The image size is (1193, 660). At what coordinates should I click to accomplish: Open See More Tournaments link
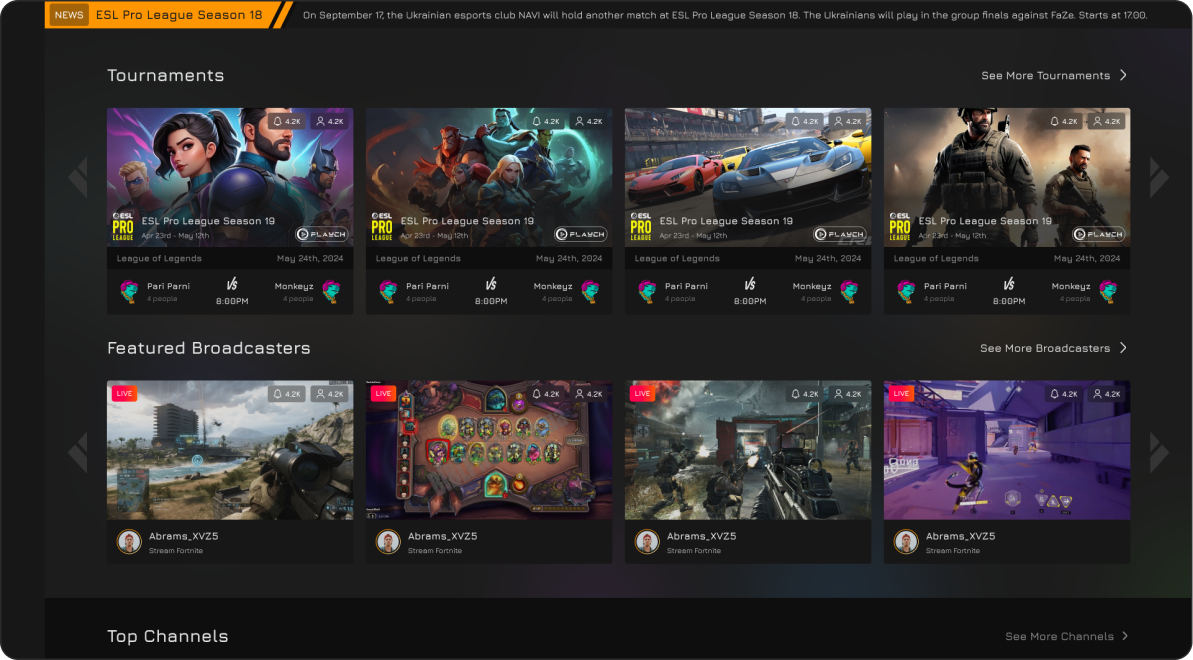click(x=1053, y=76)
